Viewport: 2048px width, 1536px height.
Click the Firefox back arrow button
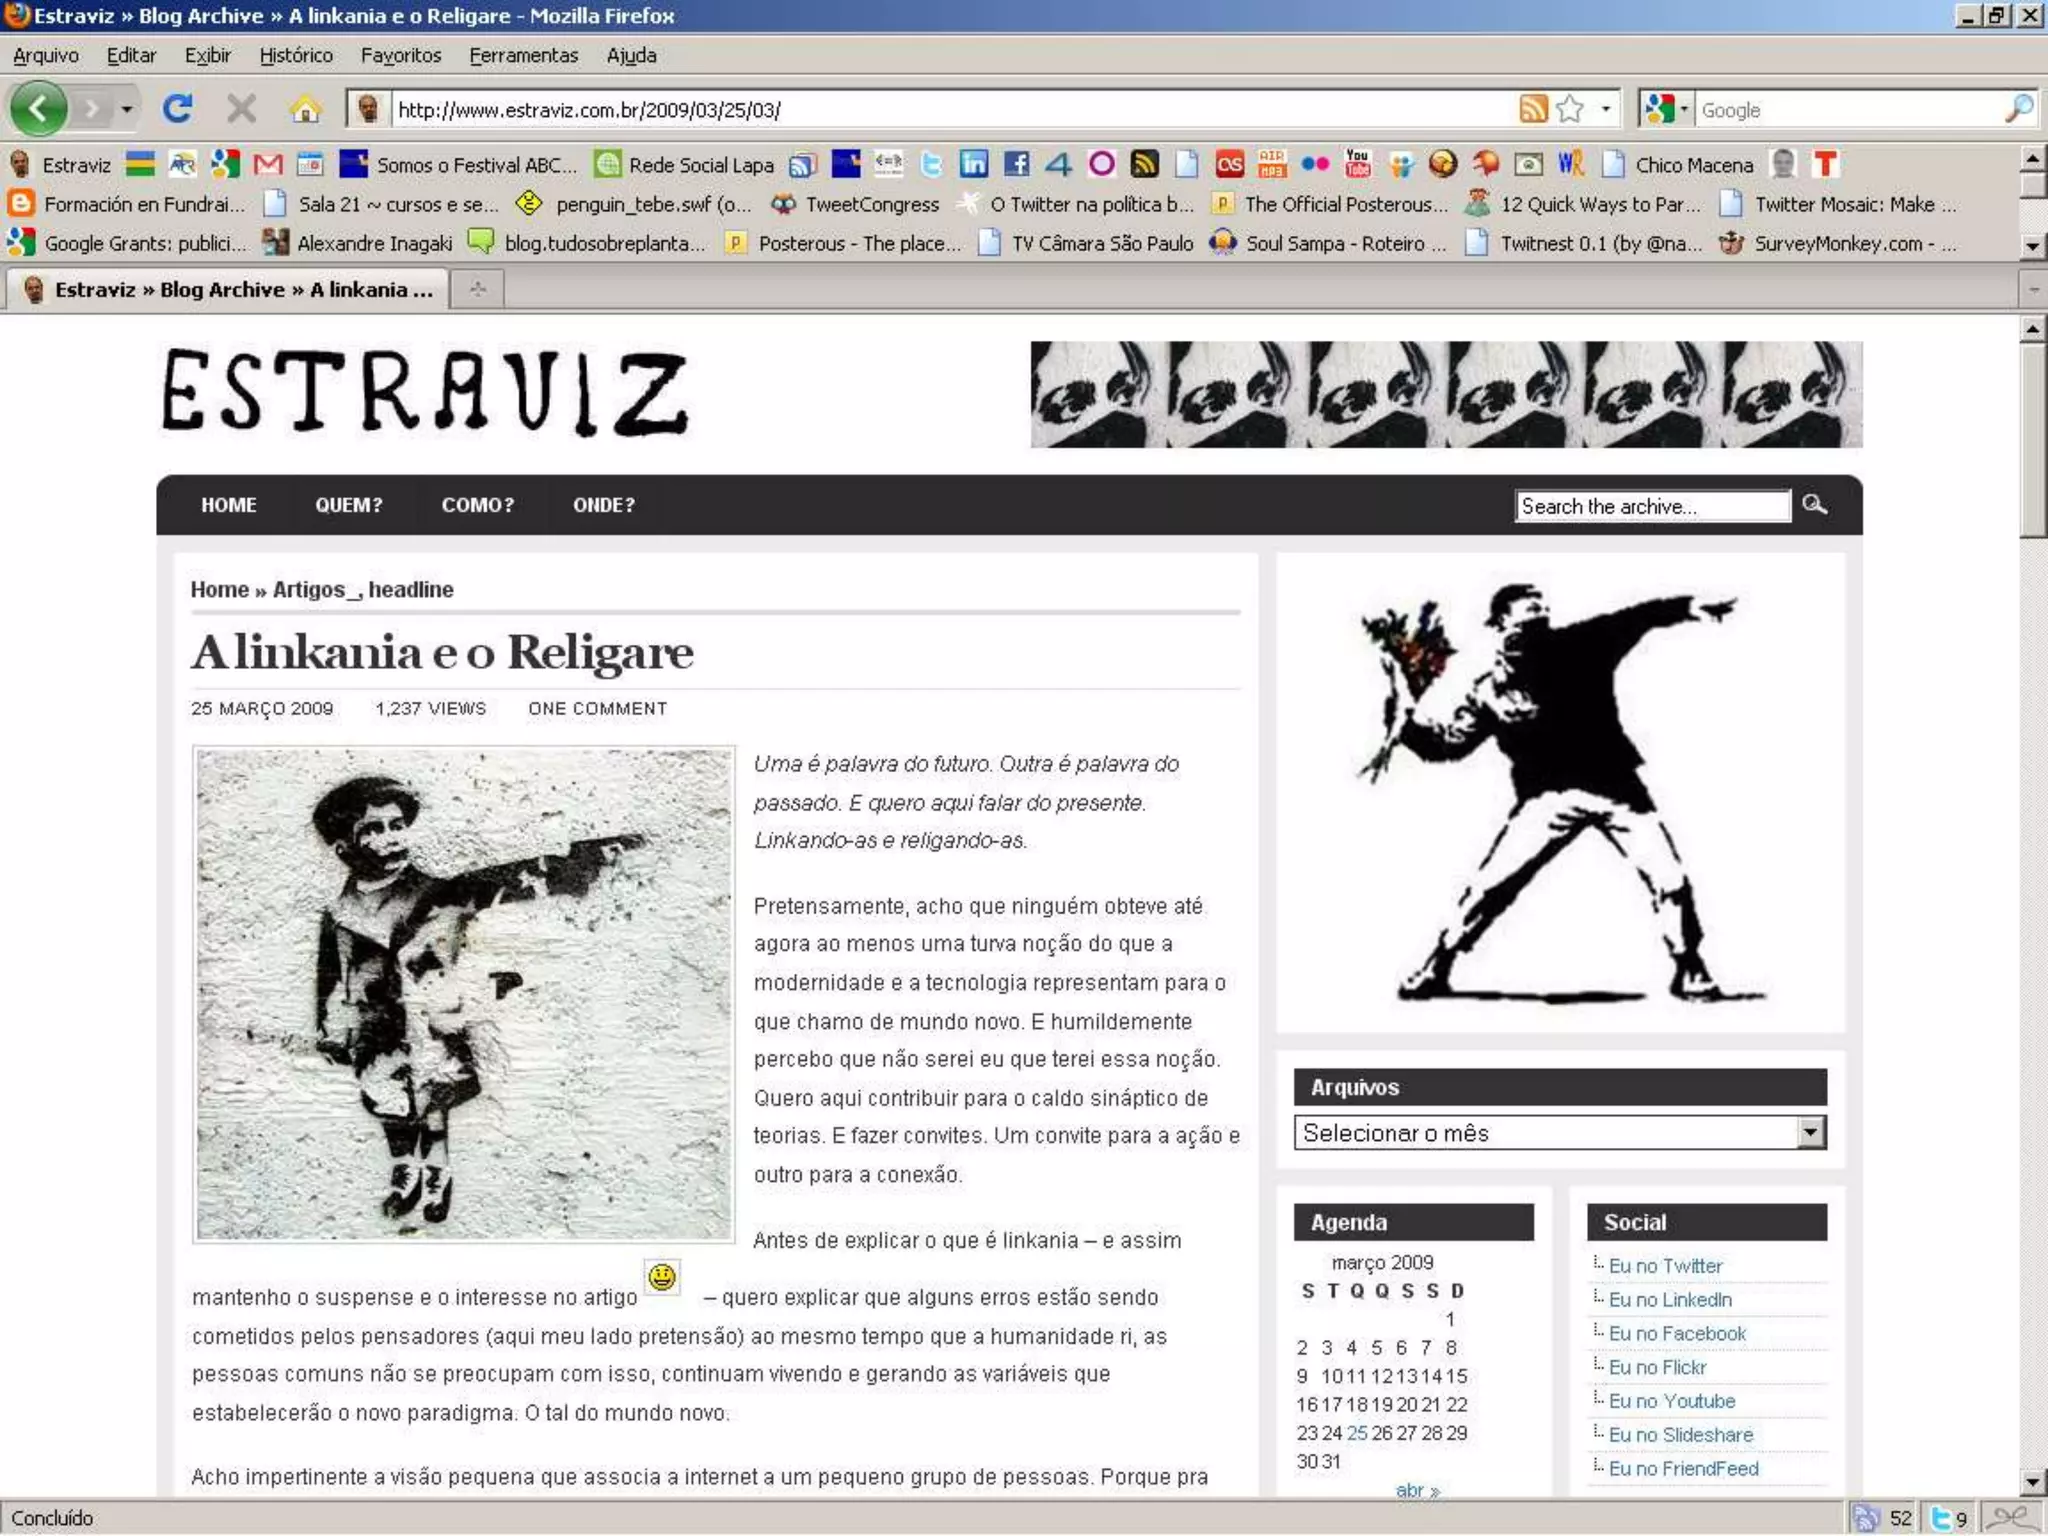pyautogui.click(x=38, y=108)
